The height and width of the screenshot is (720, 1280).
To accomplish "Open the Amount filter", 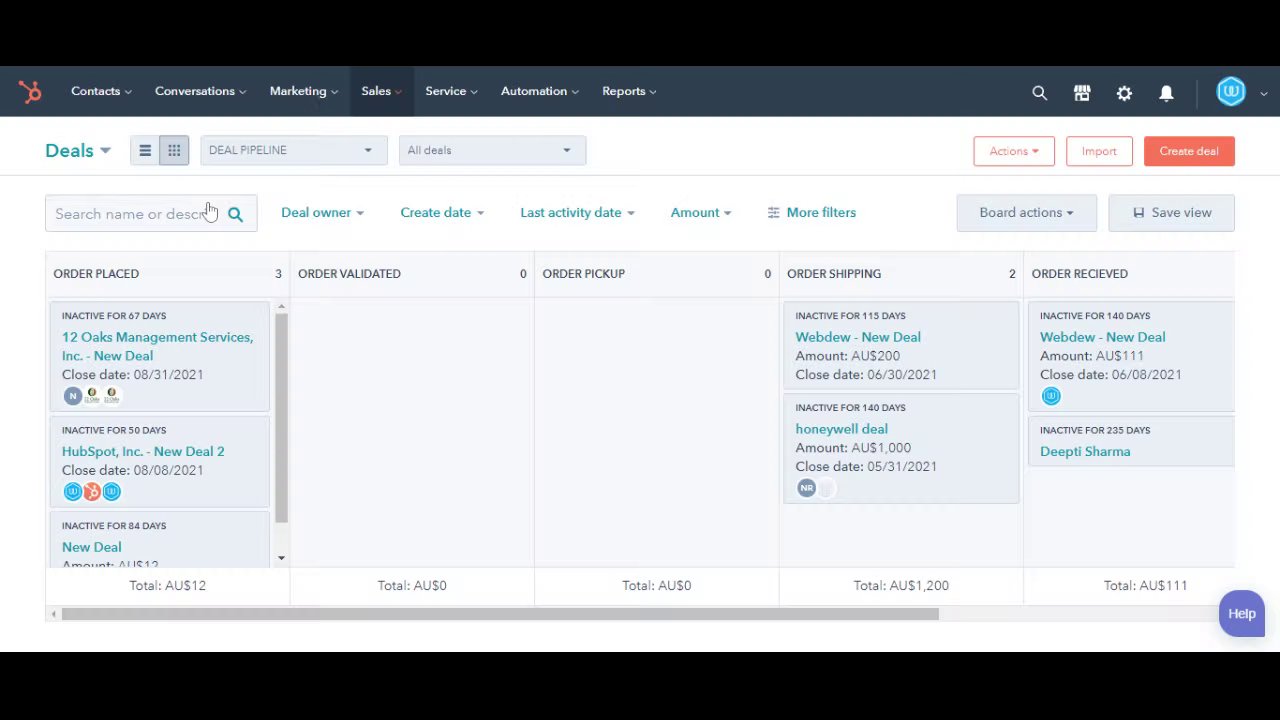I will point(700,212).
